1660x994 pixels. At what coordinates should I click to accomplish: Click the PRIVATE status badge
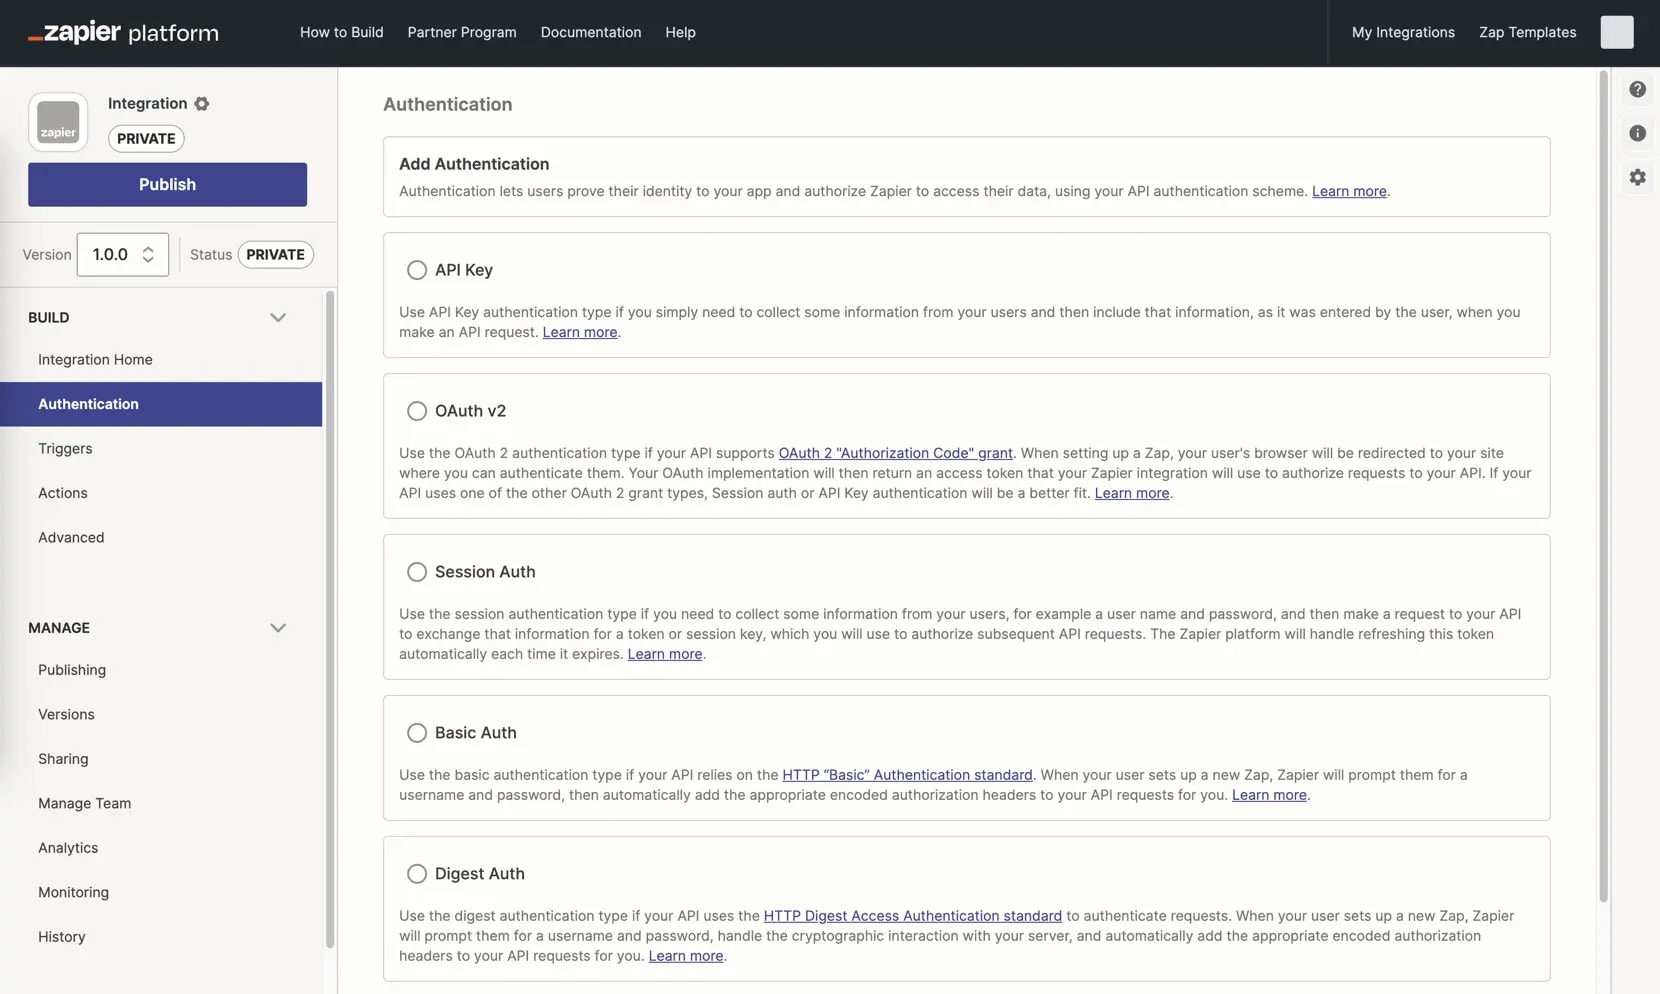tap(275, 255)
